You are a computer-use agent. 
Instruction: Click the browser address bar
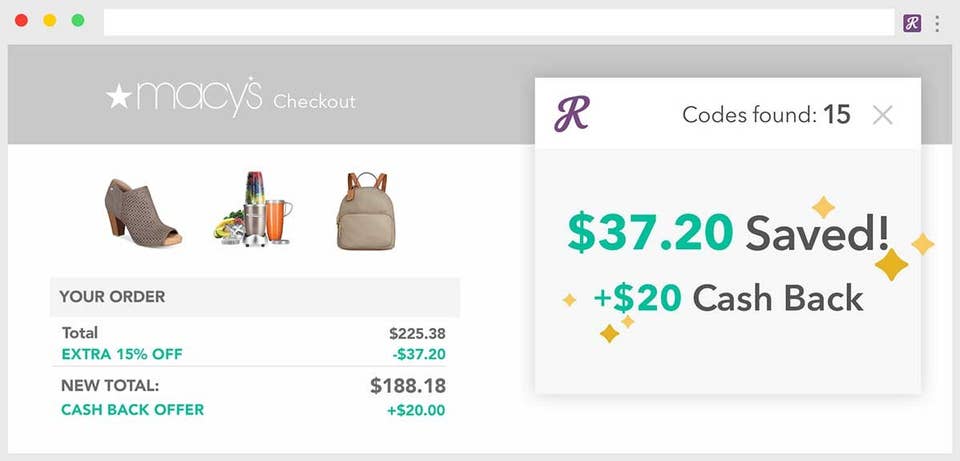[499, 22]
